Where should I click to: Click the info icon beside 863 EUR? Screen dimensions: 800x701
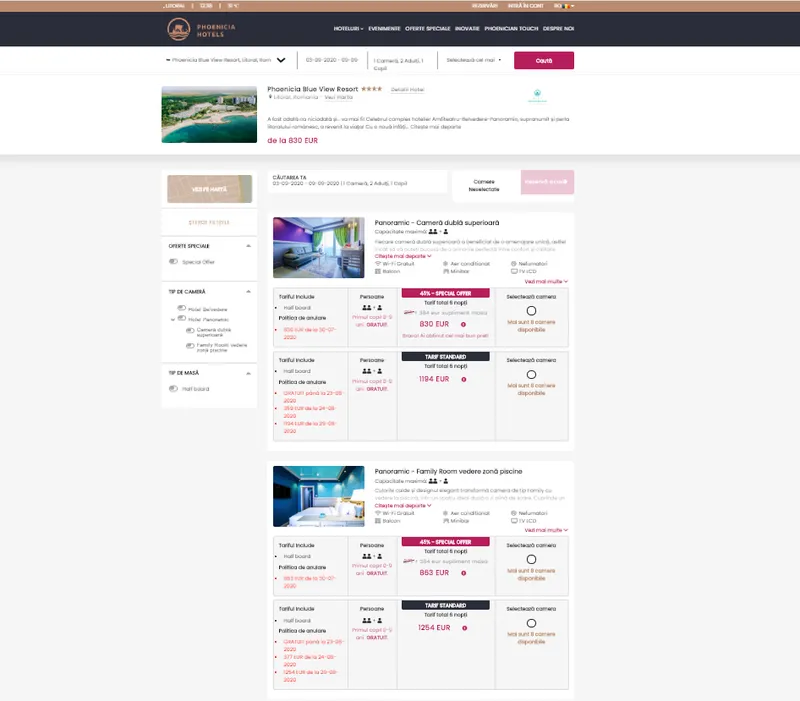point(463,573)
